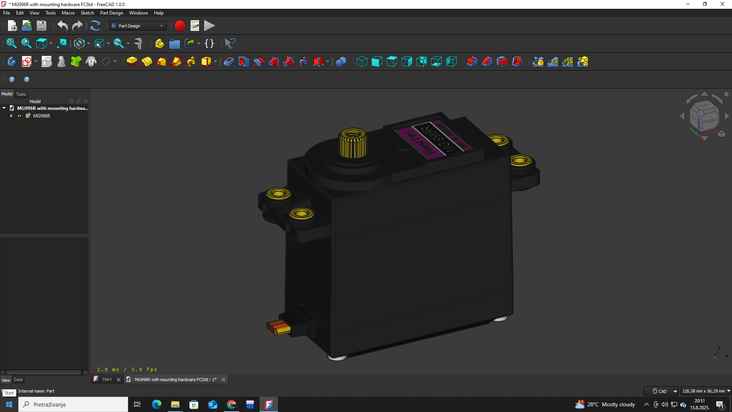The width and height of the screenshot is (732, 412).
Task: Click the red Record macro button
Action: 180,26
